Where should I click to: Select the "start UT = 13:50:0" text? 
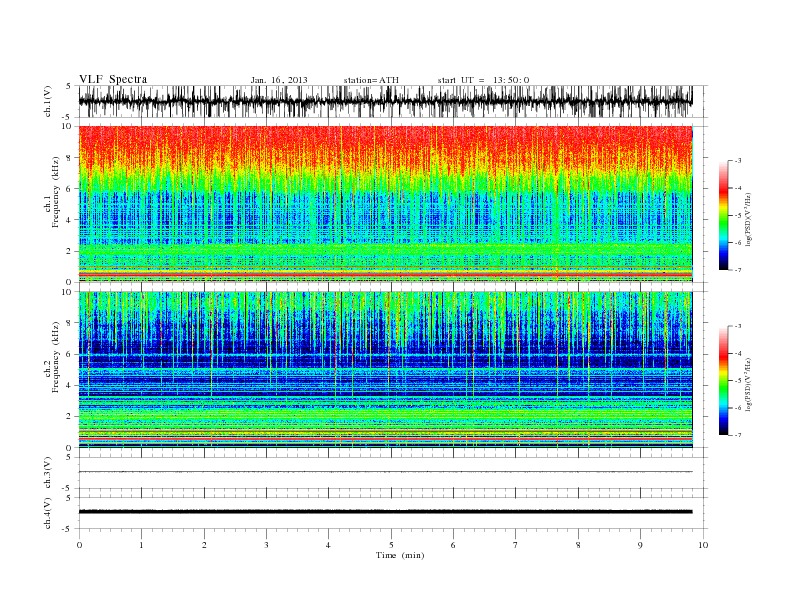(x=483, y=80)
